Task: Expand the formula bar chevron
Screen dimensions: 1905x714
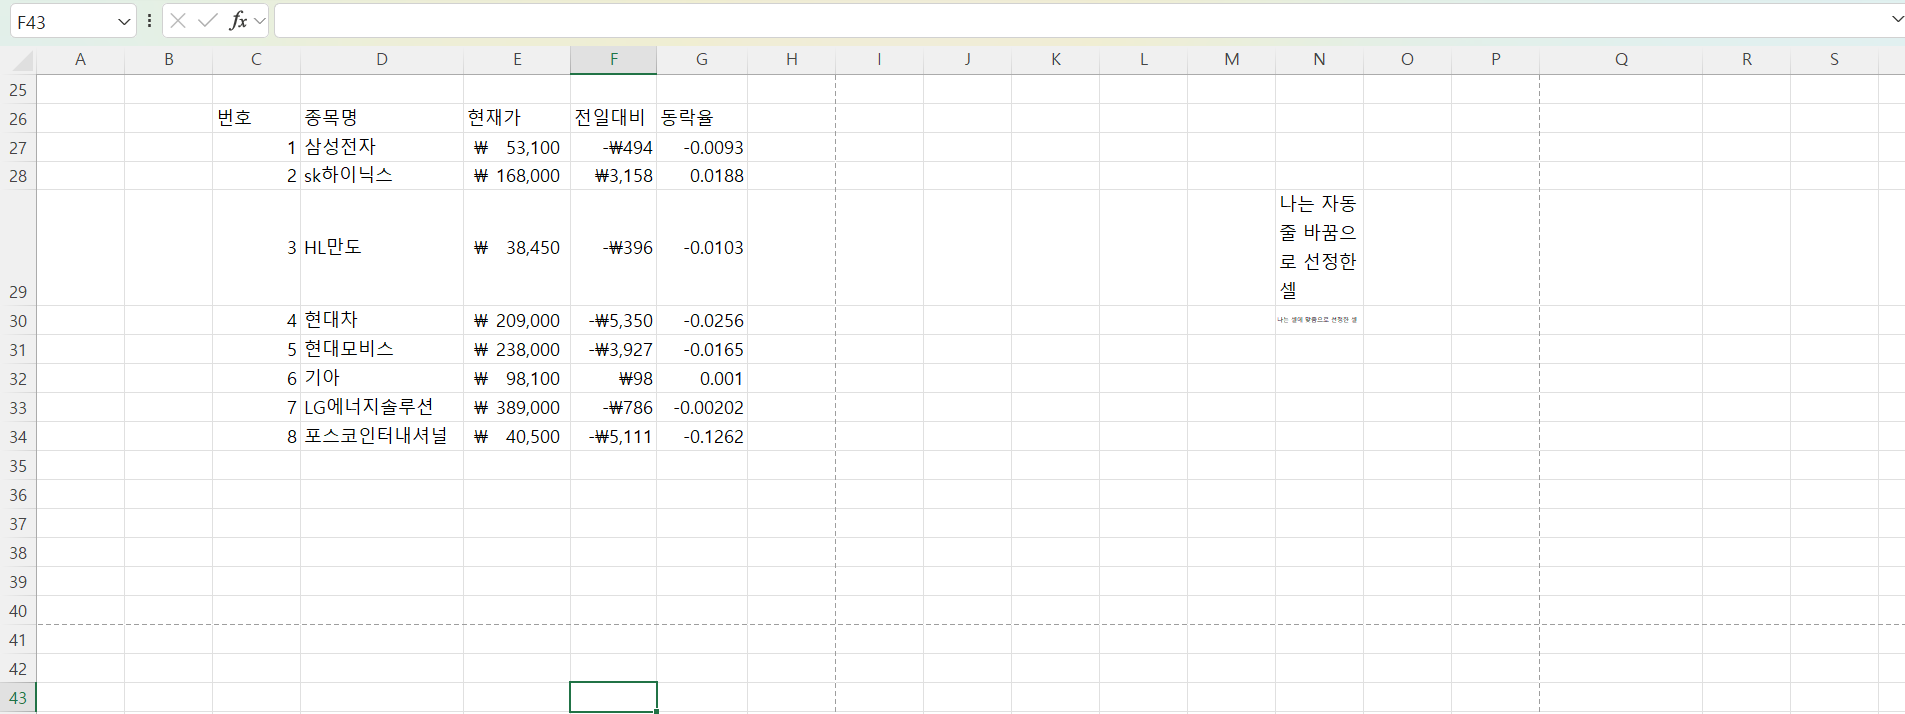Action: point(1896,19)
